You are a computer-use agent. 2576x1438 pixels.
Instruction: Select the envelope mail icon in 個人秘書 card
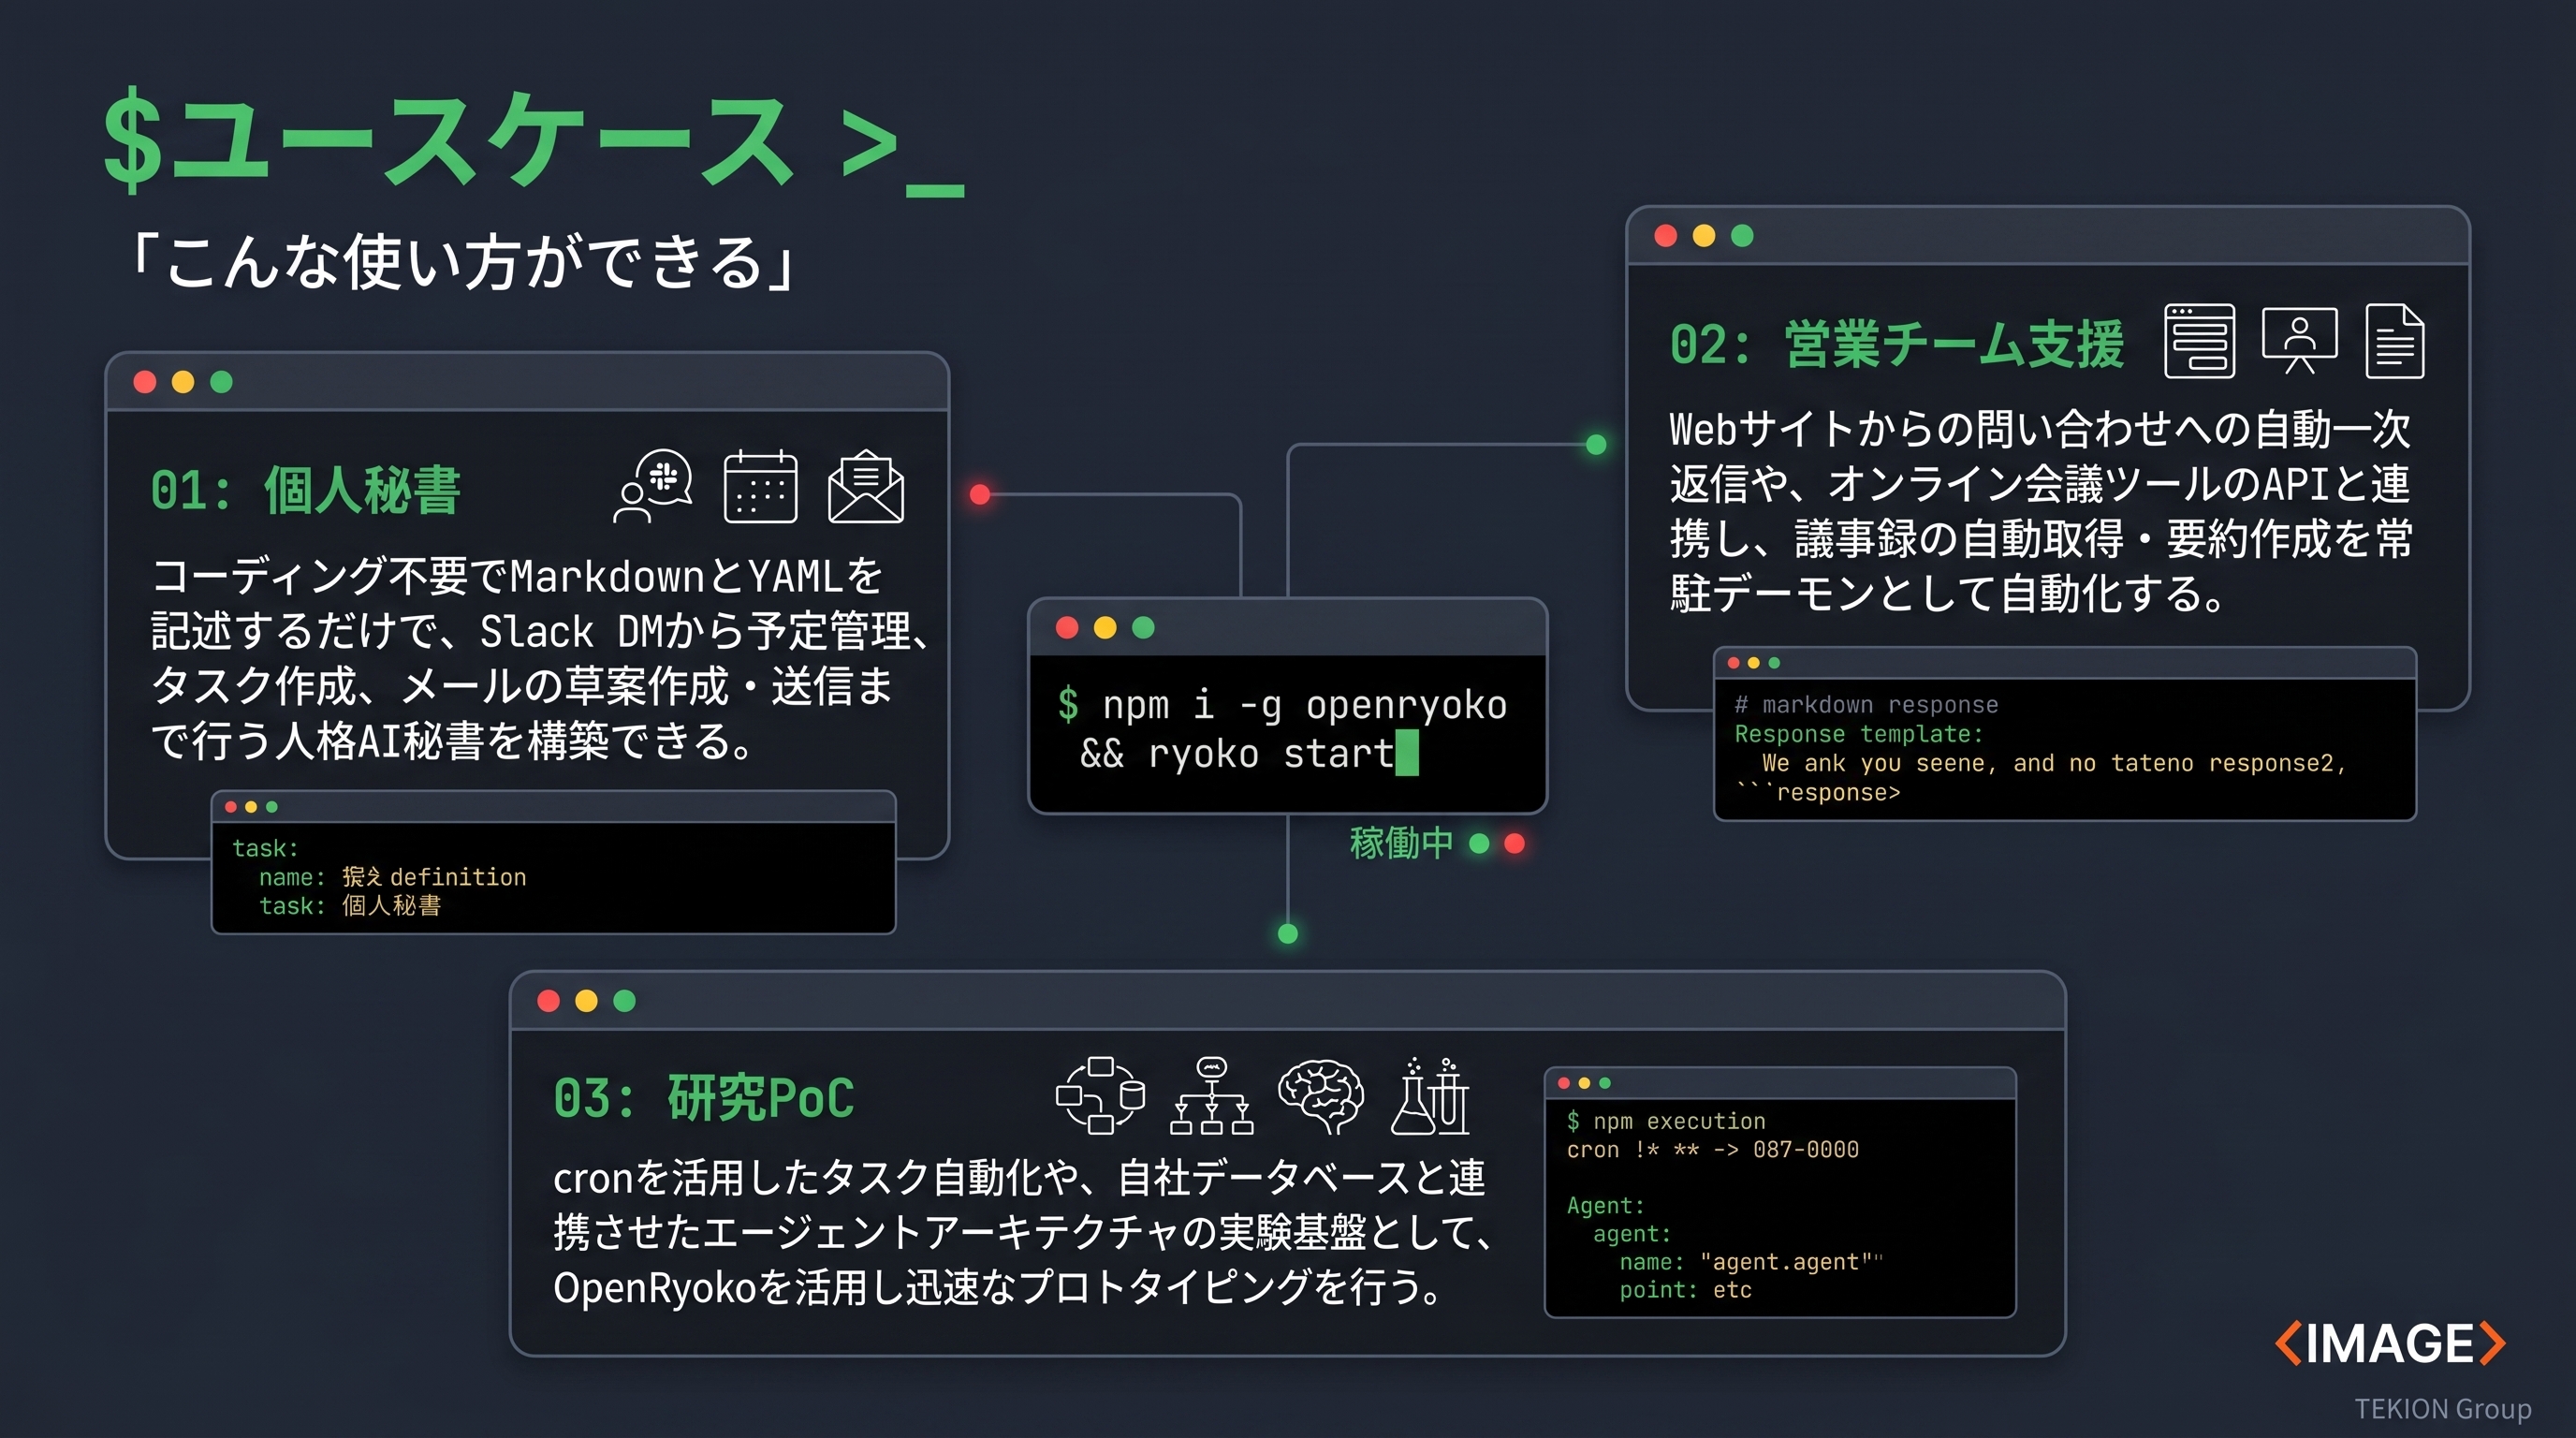(x=866, y=487)
